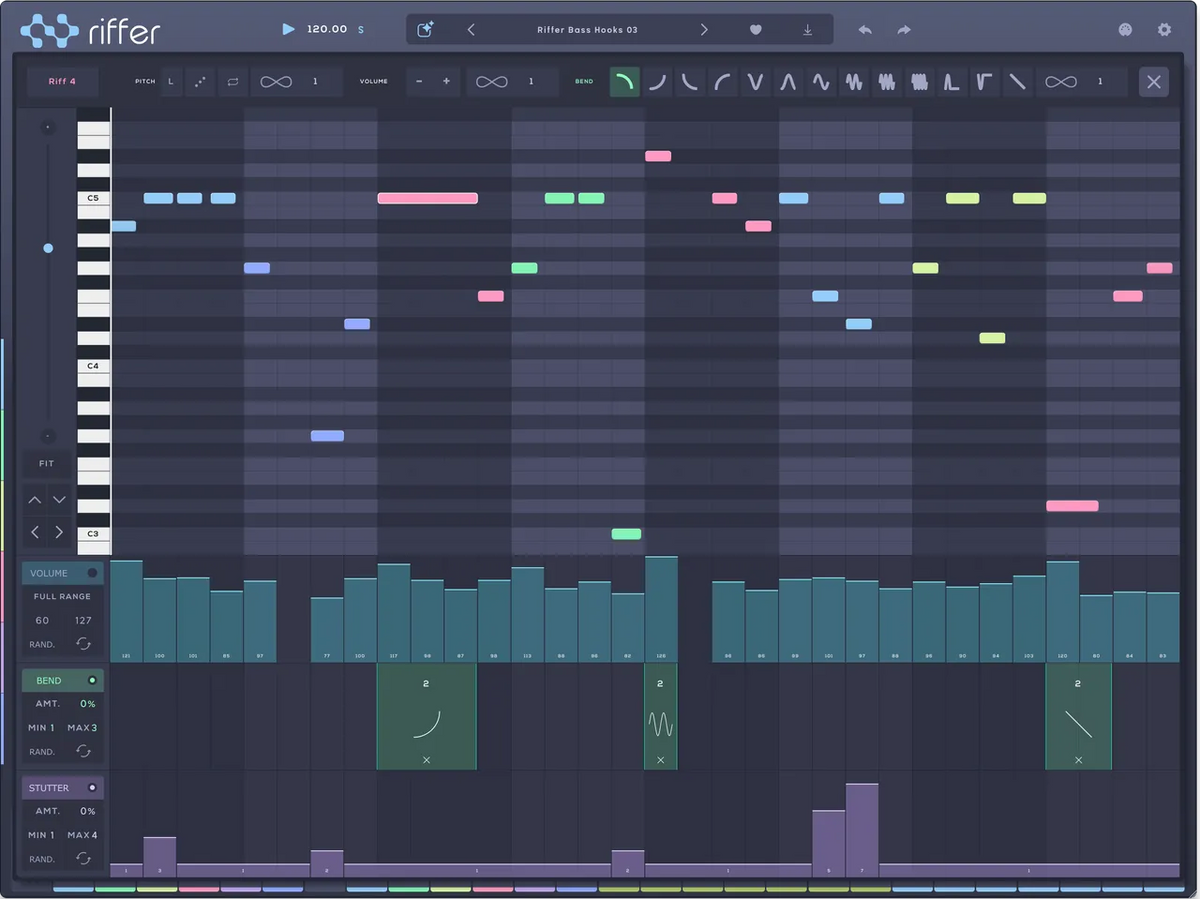1200x899 pixels.
Task: Click the C5 piano key
Action: click(93, 198)
